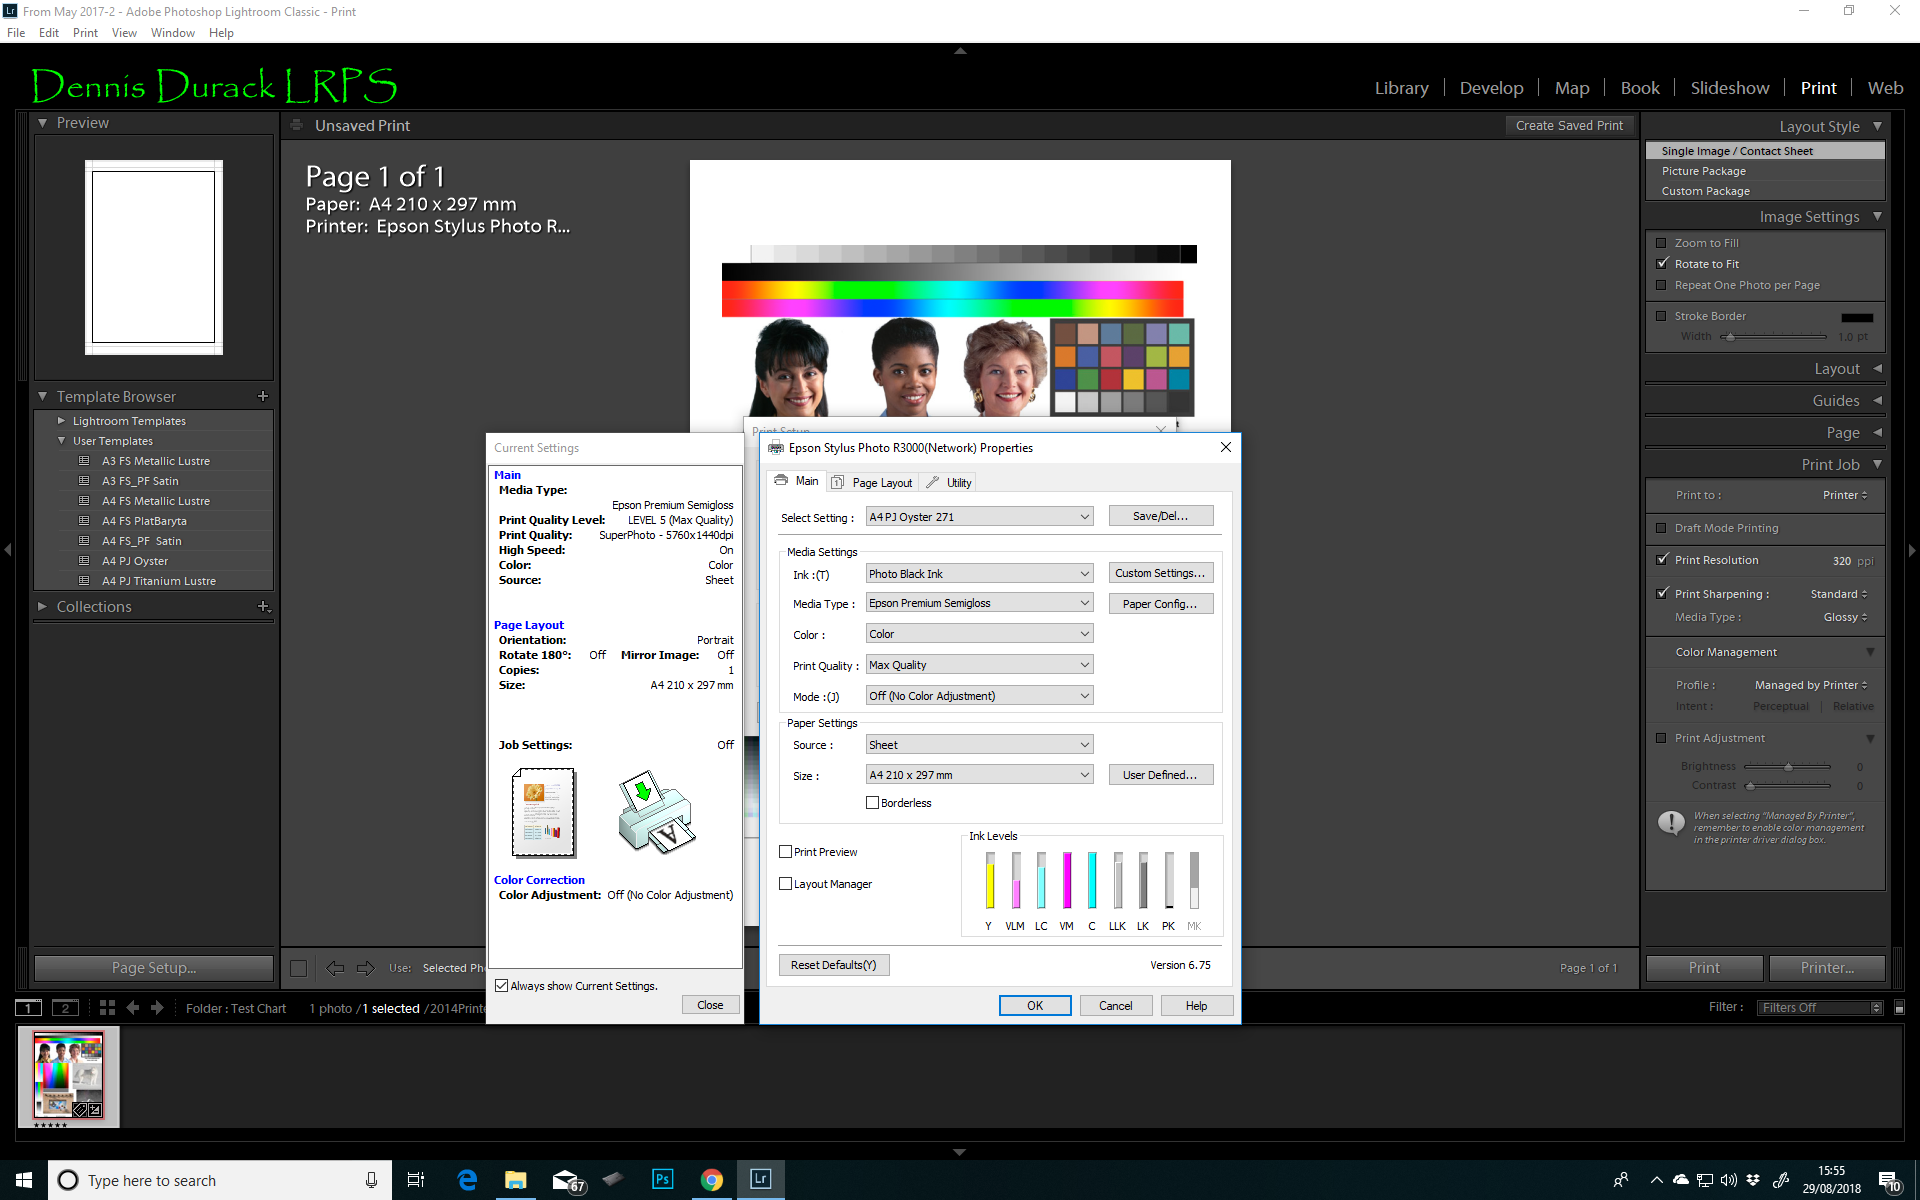Open the Develop module
Screen dimensions: 1920x1200
[1491, 88]
